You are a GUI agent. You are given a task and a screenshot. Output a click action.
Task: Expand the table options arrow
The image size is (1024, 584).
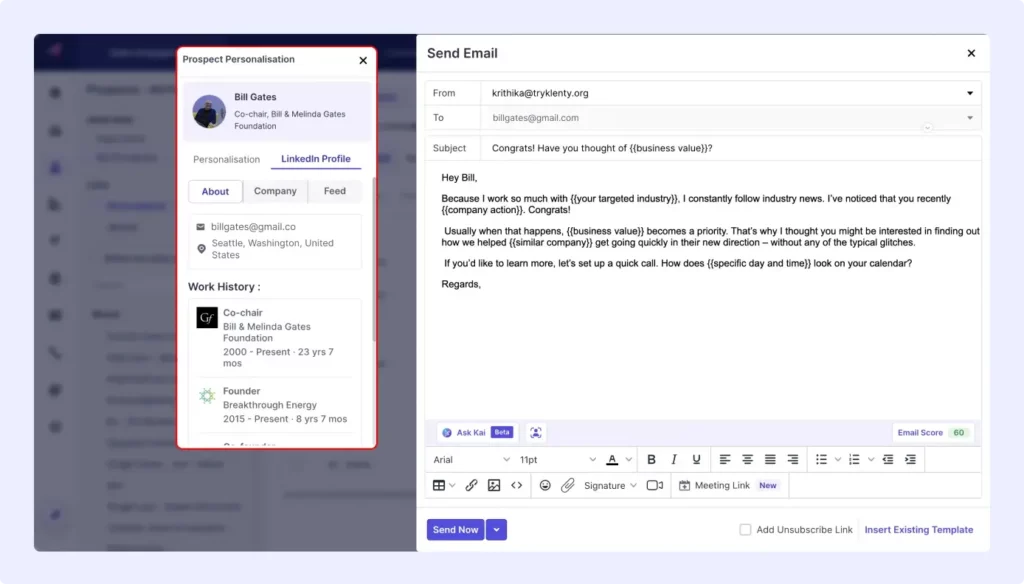click(x=452, y=485)
